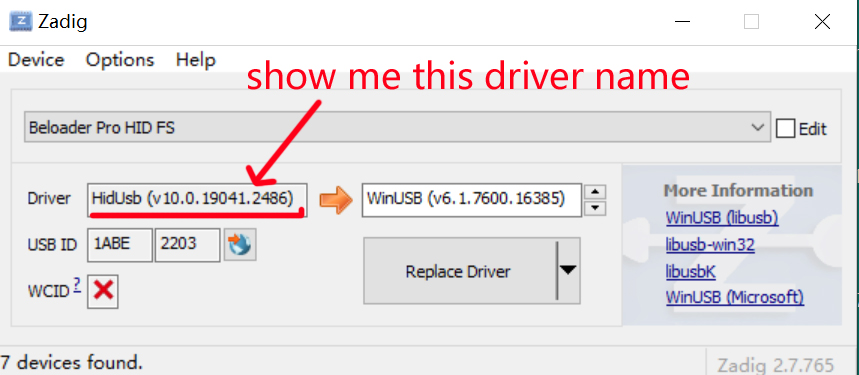Click the Zadig 2.7.765 version text
The image size is (859, 375).
pos(776,365)
